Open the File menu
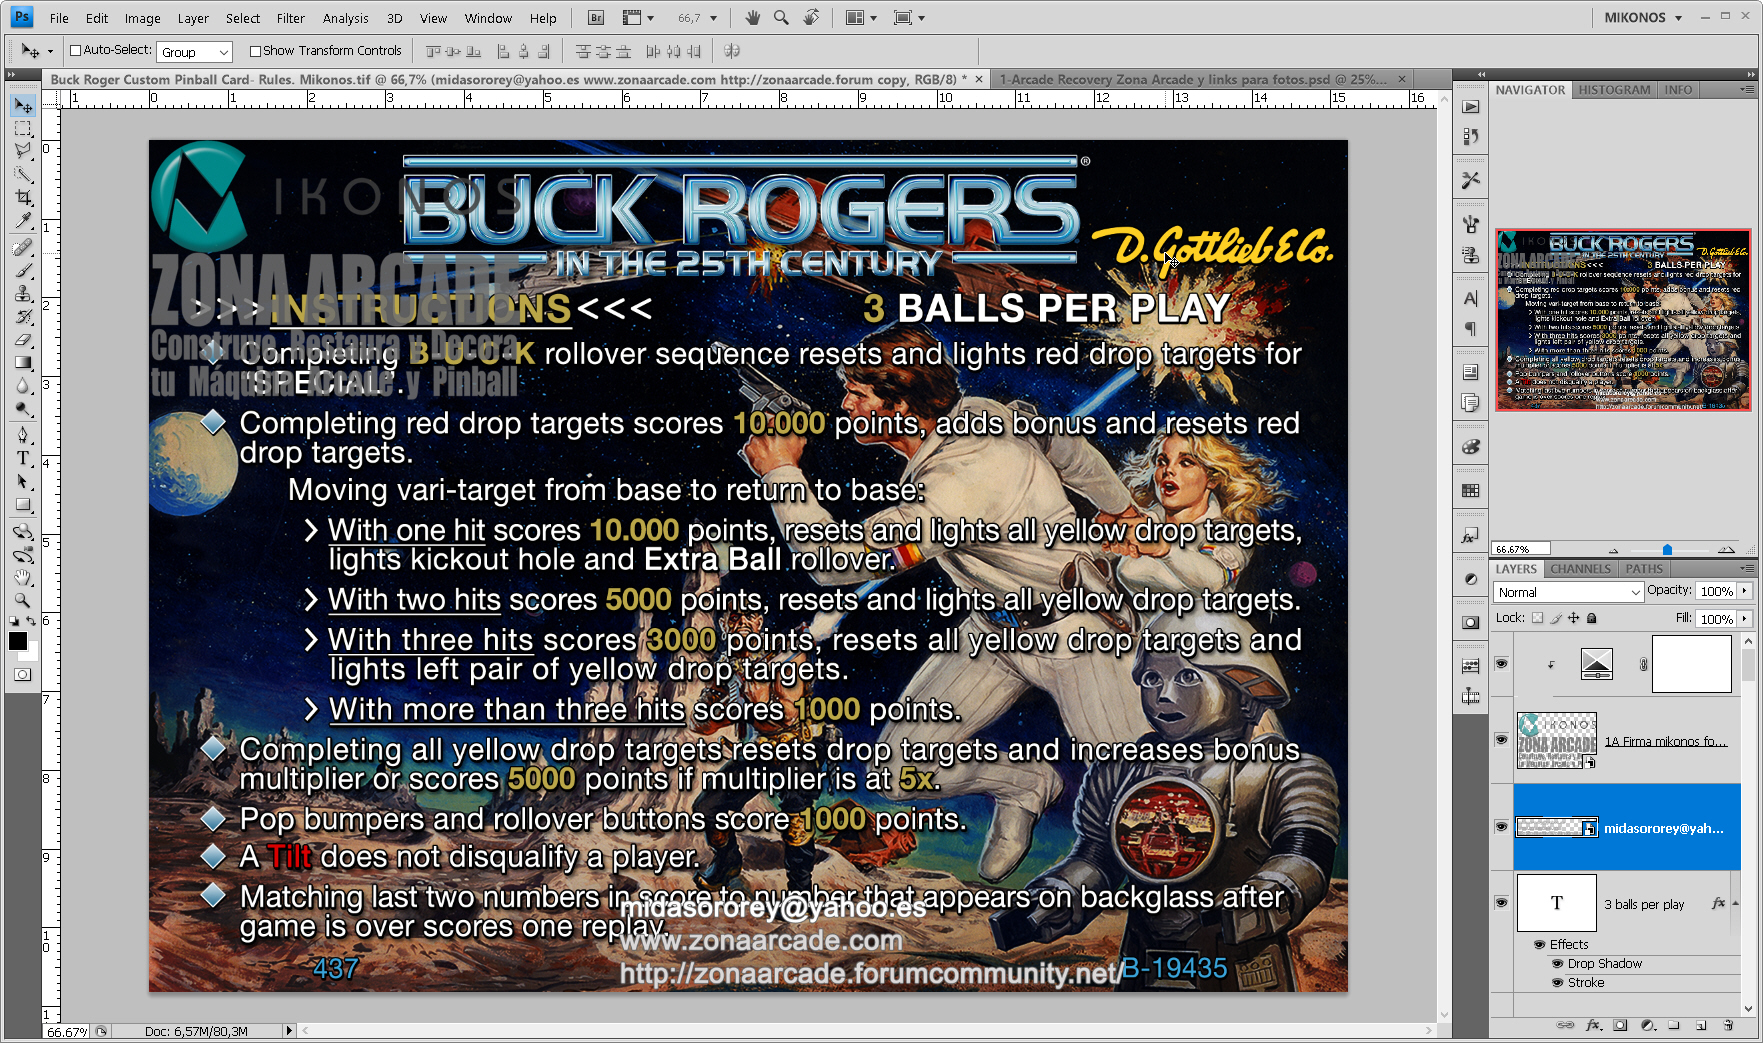 click(59, 18)
